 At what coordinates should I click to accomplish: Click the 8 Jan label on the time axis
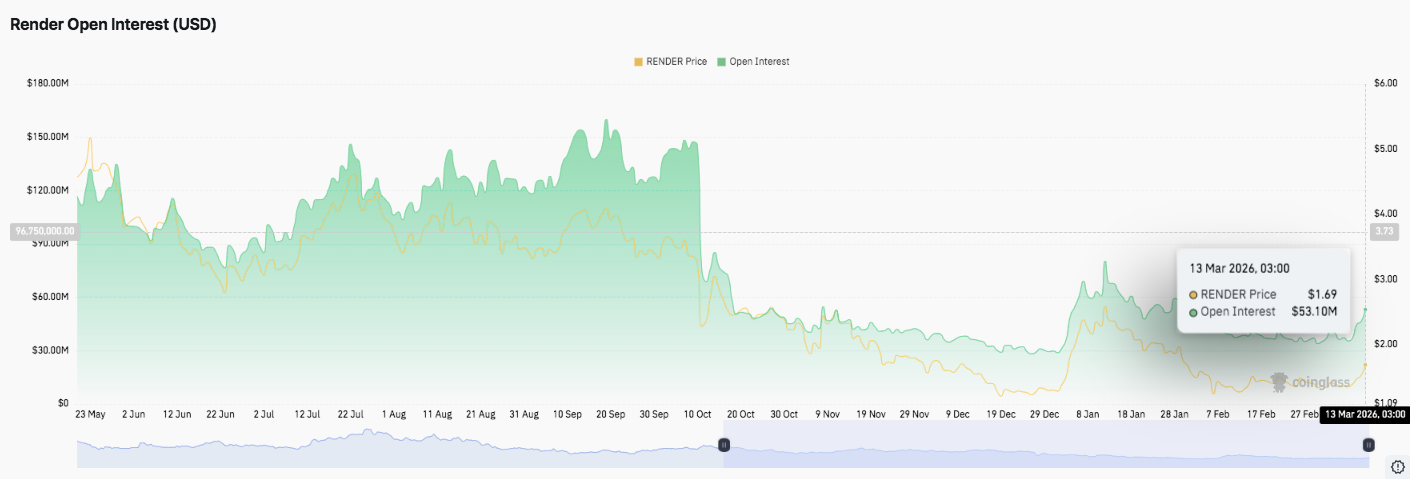click(1087, 414)
